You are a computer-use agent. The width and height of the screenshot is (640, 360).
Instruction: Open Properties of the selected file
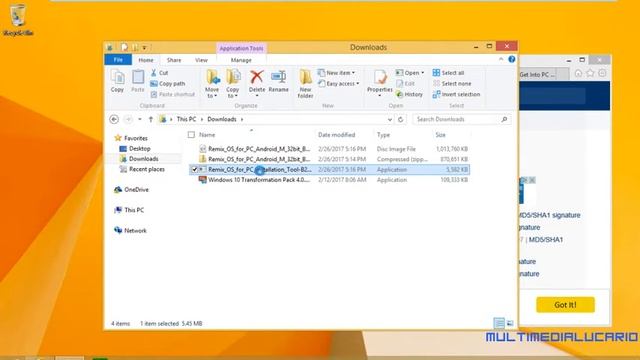(380, 82)
